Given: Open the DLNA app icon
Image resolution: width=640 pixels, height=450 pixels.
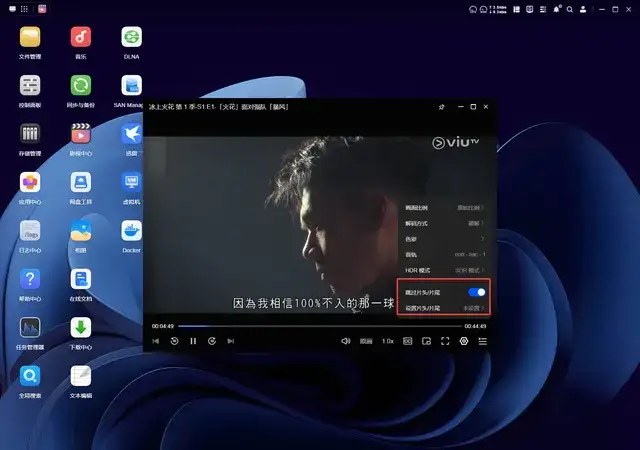Looking at the screenshot, I should tap(131, 37).
